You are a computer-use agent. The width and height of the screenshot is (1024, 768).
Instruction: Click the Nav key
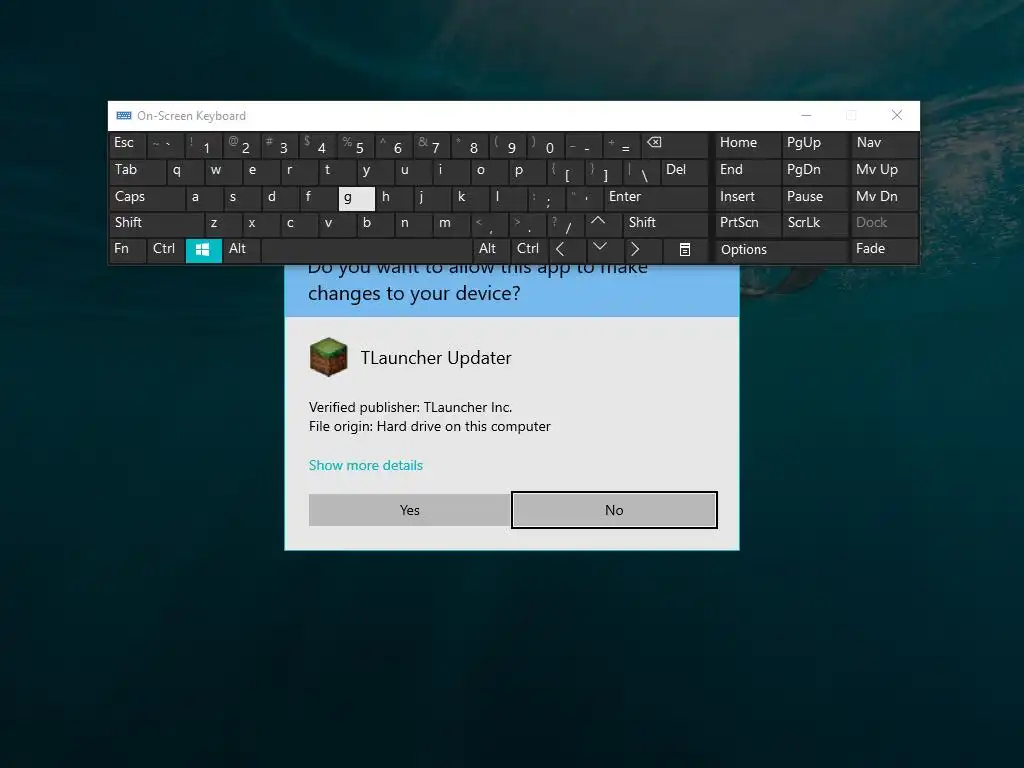click(885, 144)
